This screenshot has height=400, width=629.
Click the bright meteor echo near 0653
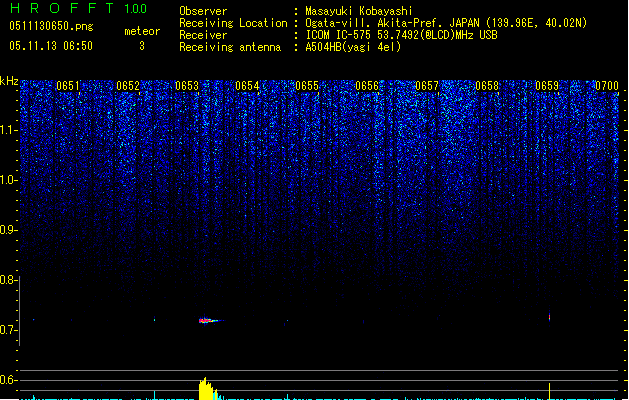pyautogui.click(x=210, y=320)
